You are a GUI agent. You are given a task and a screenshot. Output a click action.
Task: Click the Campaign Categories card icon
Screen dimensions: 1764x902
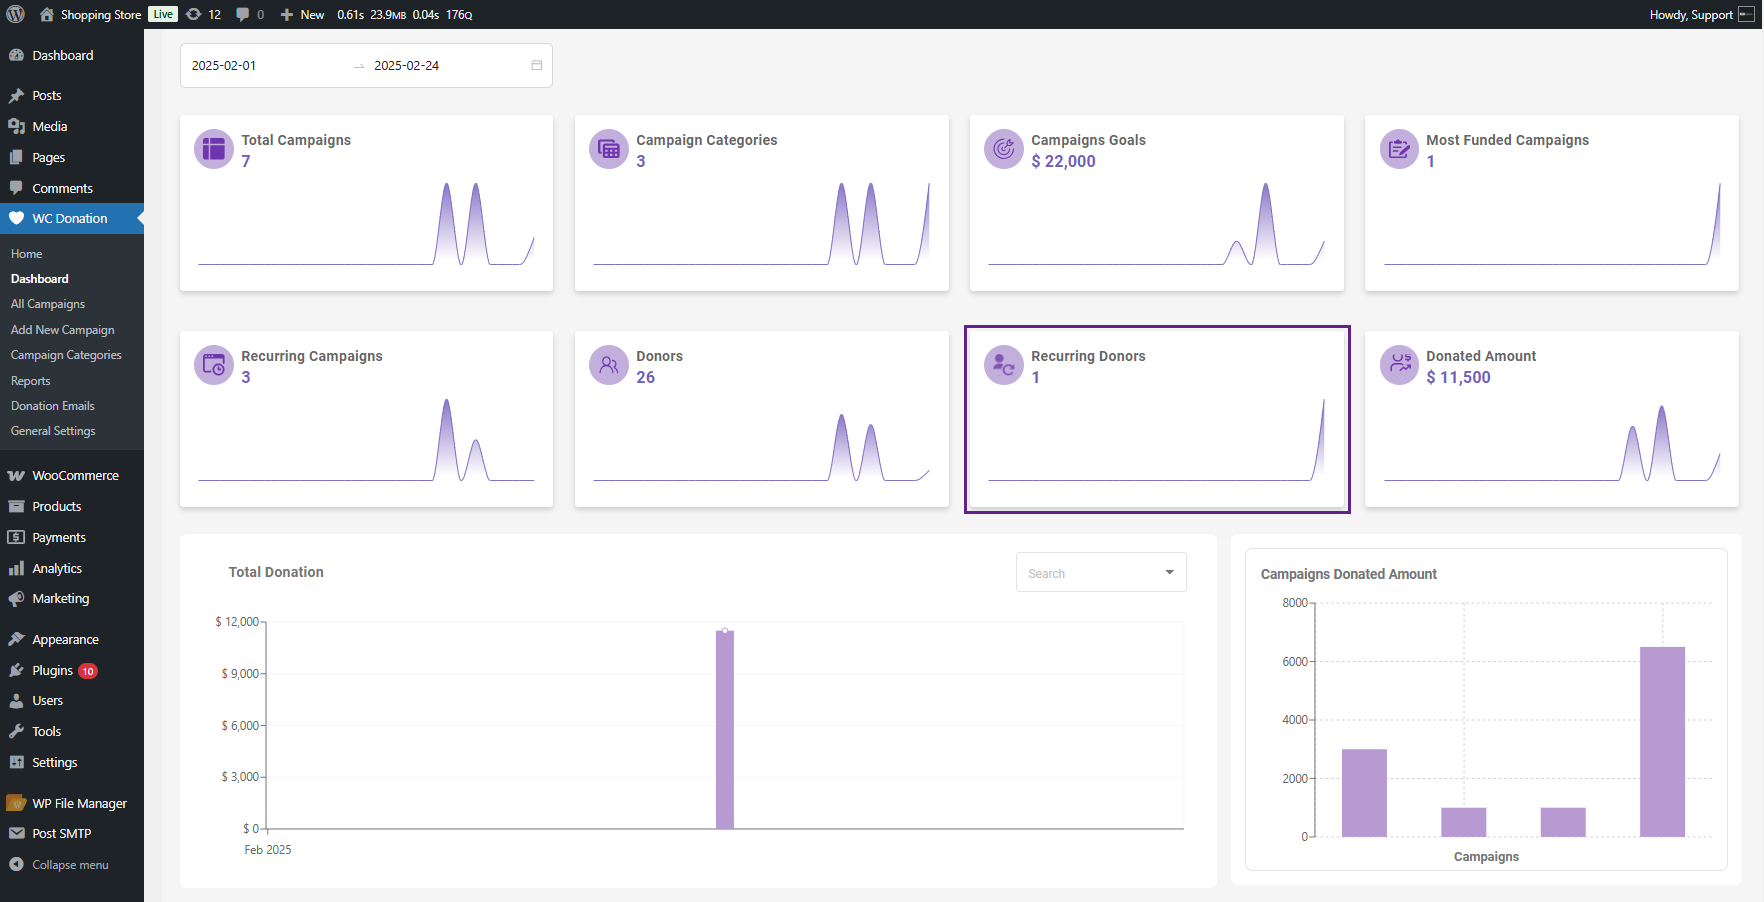click(608, 149)
